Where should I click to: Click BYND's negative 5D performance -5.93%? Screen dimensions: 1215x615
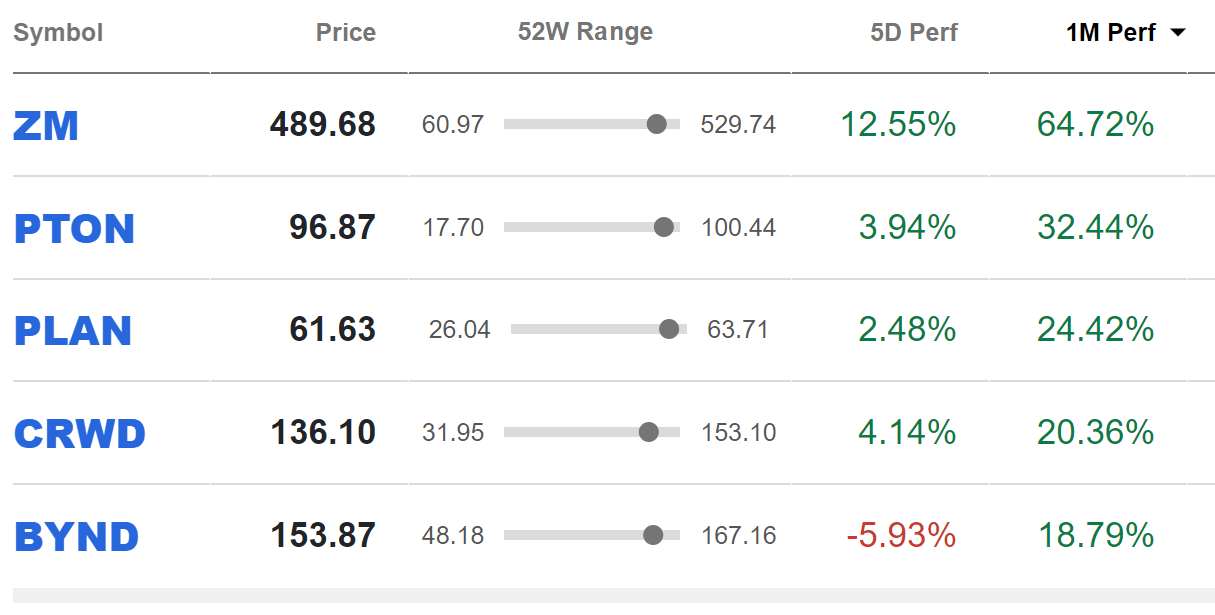tap(901, 536)
